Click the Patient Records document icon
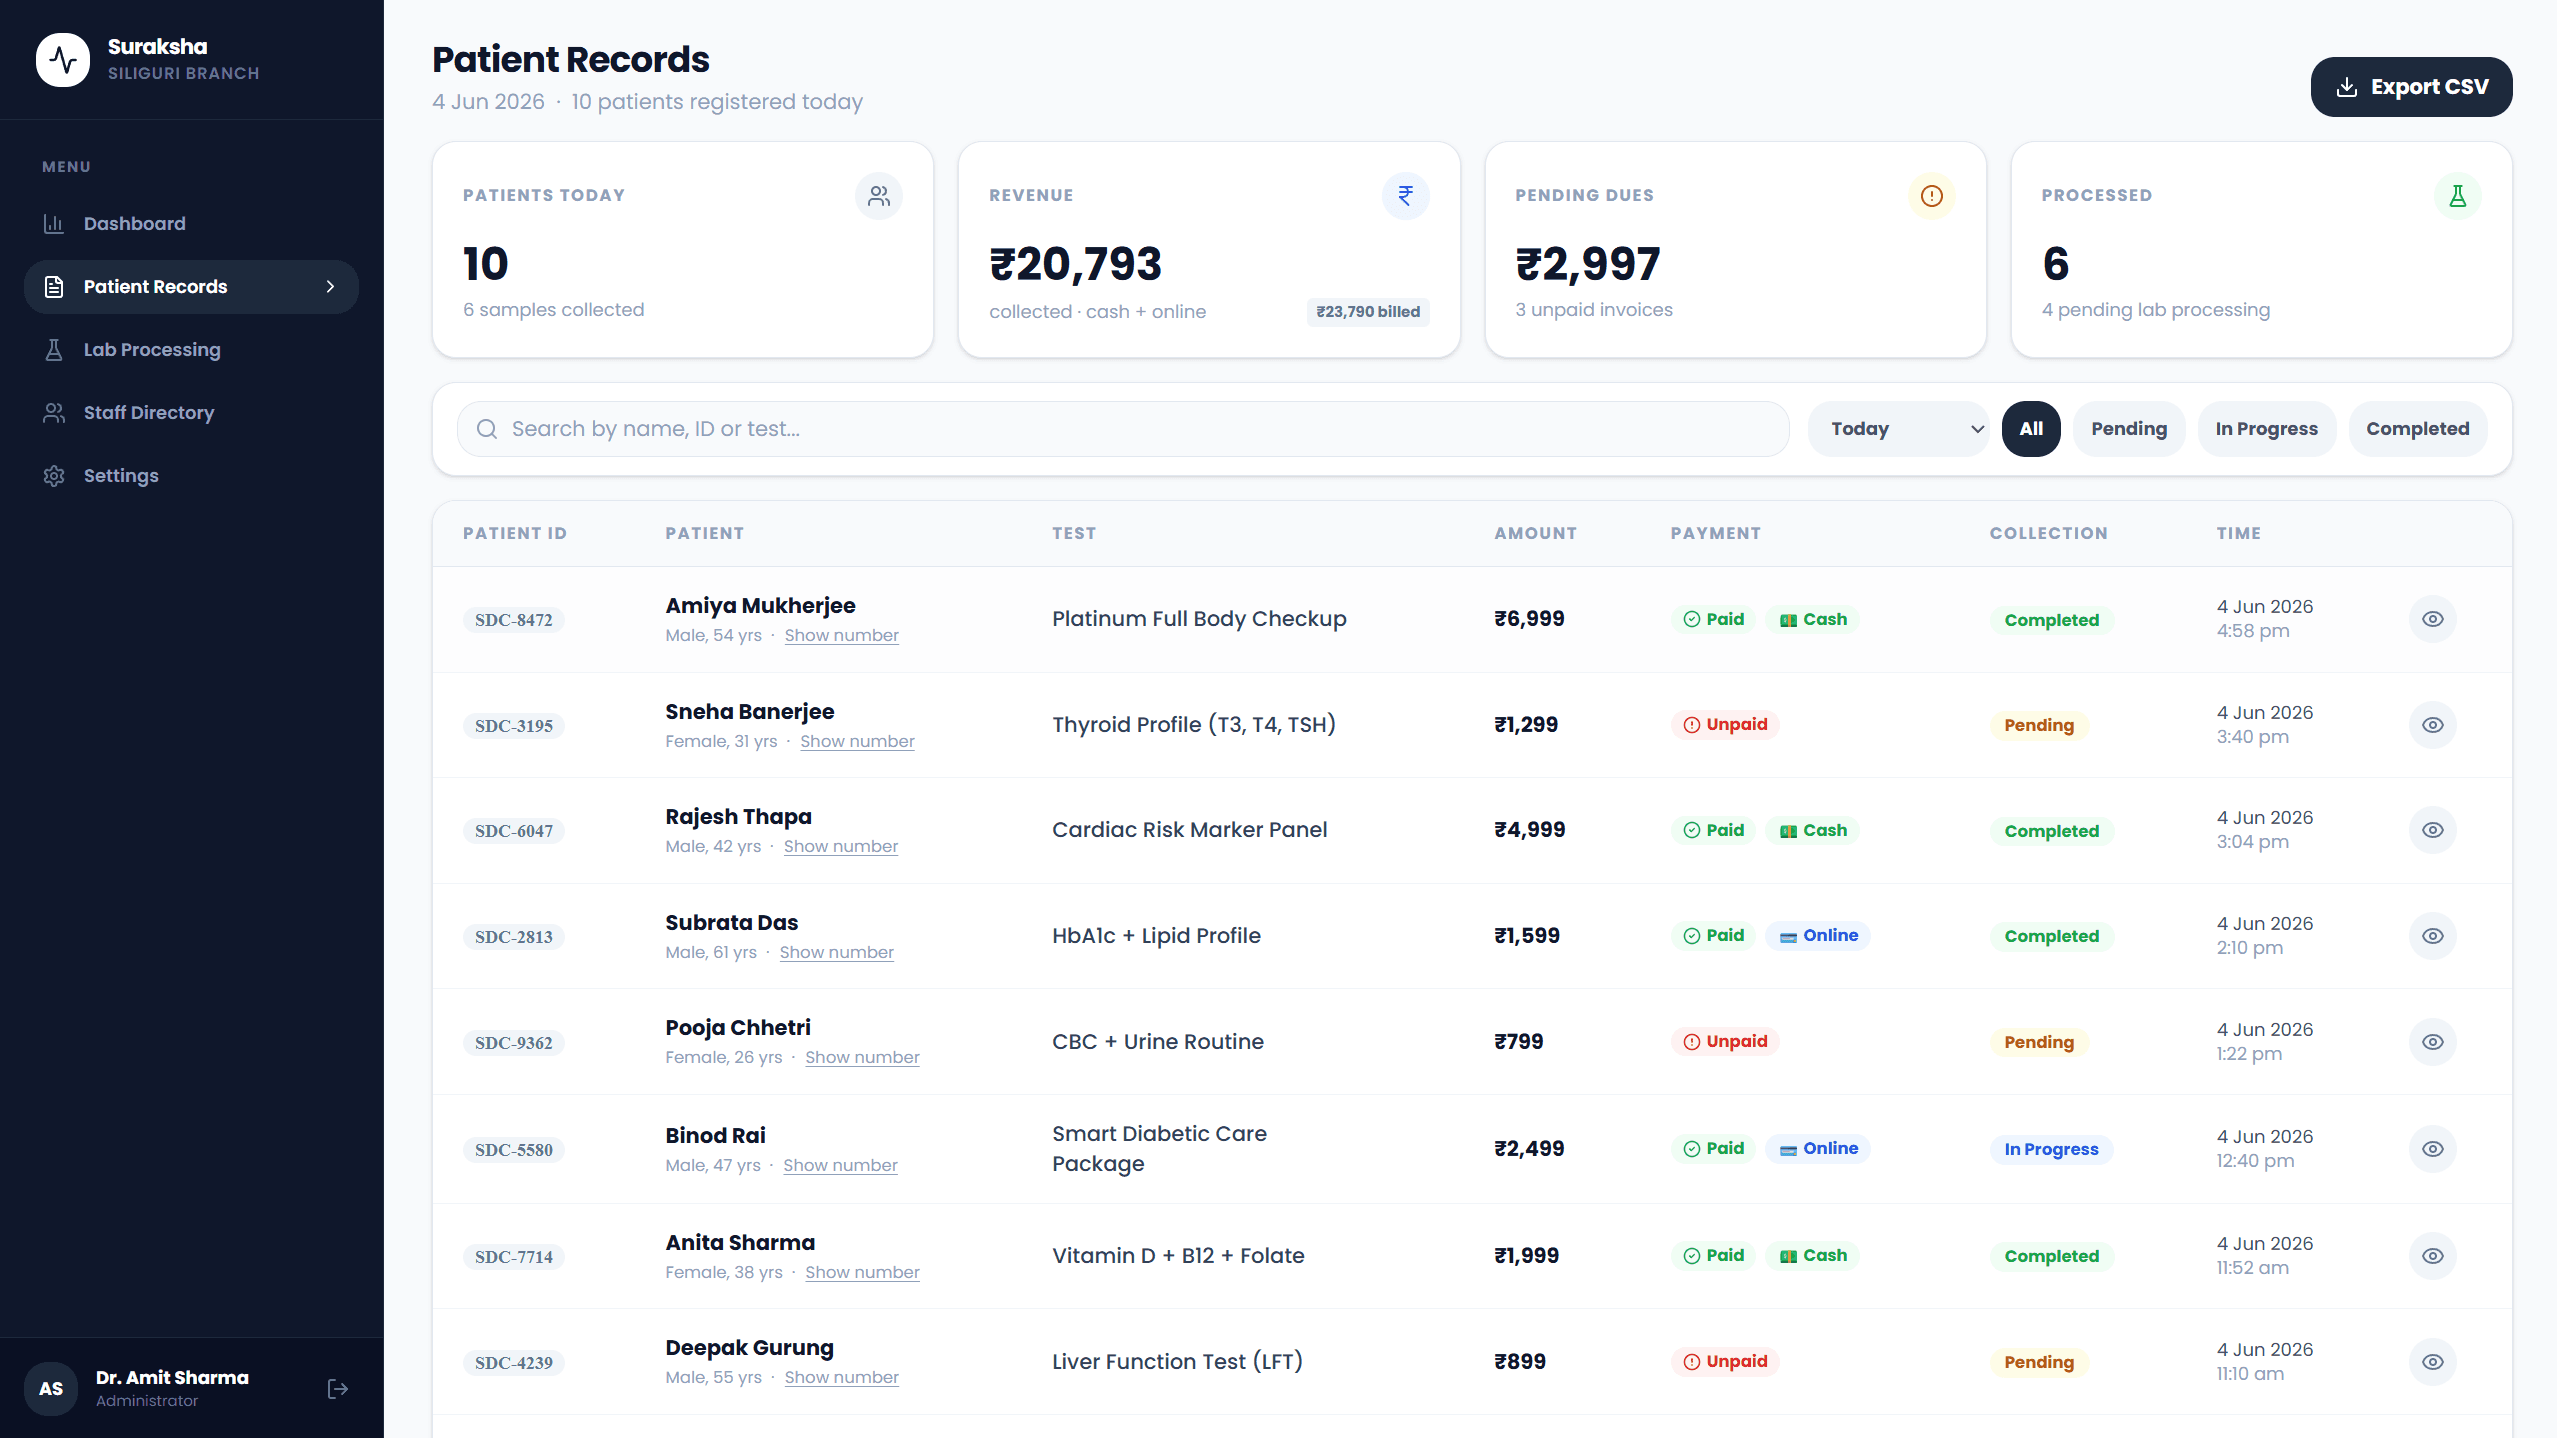Image resolution: width=2557 pixels, height=1438 pixels. (54, 287)
